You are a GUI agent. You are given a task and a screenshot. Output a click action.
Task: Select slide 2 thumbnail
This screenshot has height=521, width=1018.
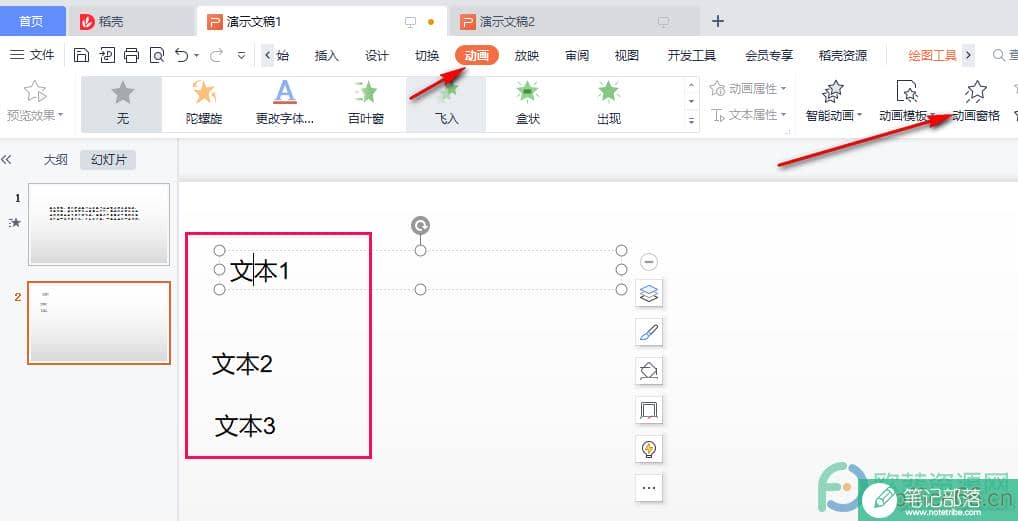tap(99, 323)
